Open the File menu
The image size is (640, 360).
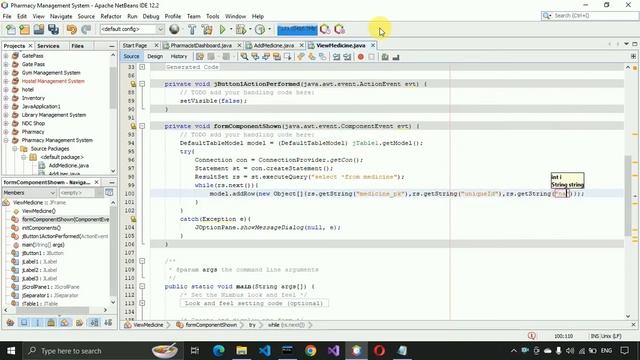coord(7,16)
